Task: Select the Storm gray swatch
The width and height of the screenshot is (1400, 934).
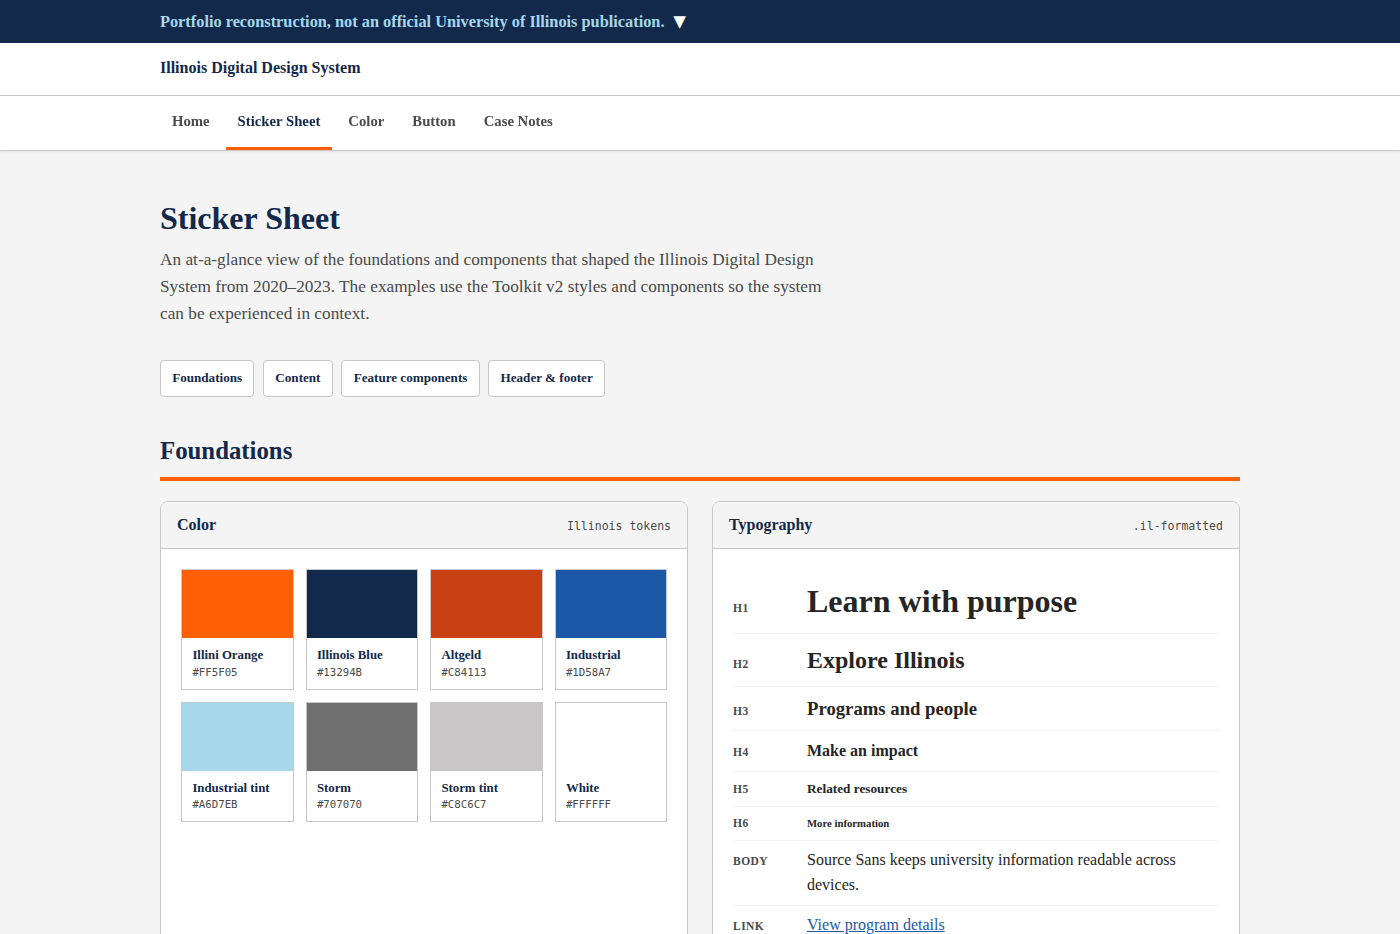Action: (362, 762)
